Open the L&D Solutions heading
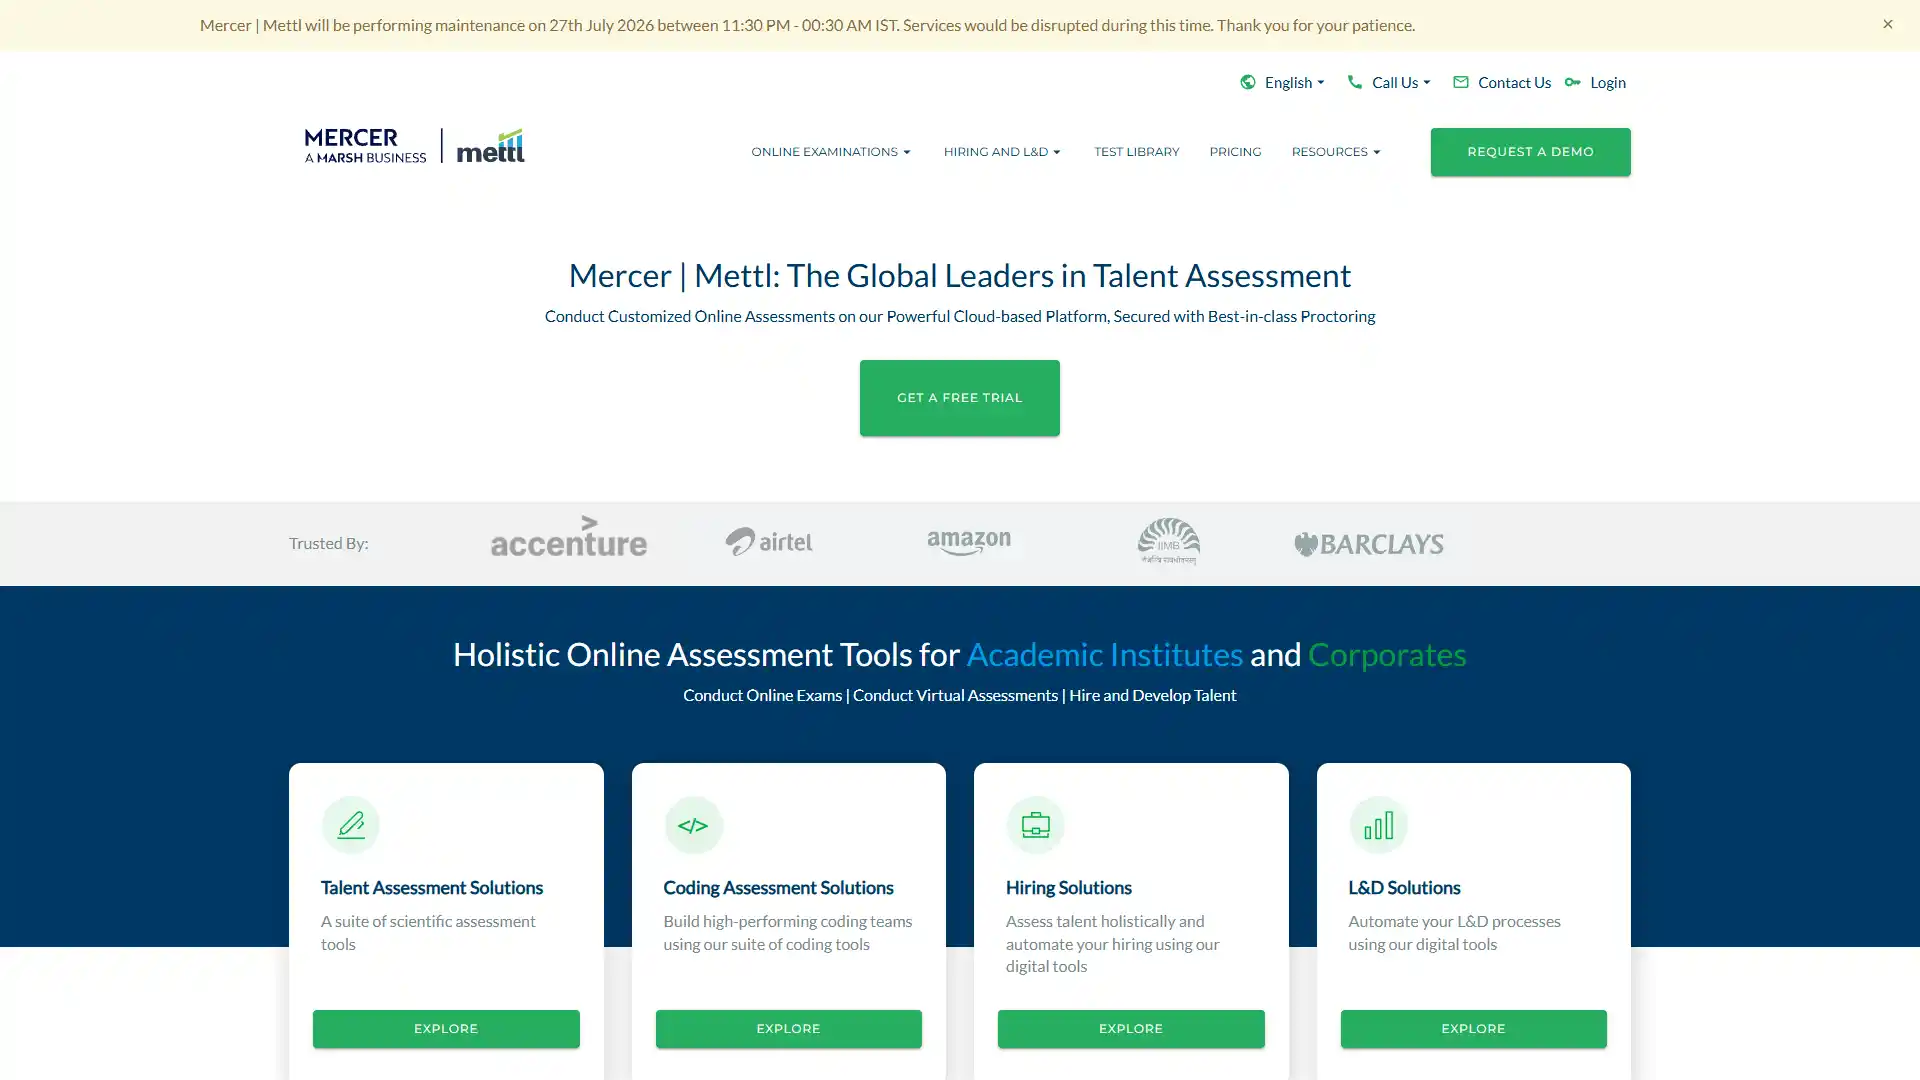 (x=1404, y=888)
